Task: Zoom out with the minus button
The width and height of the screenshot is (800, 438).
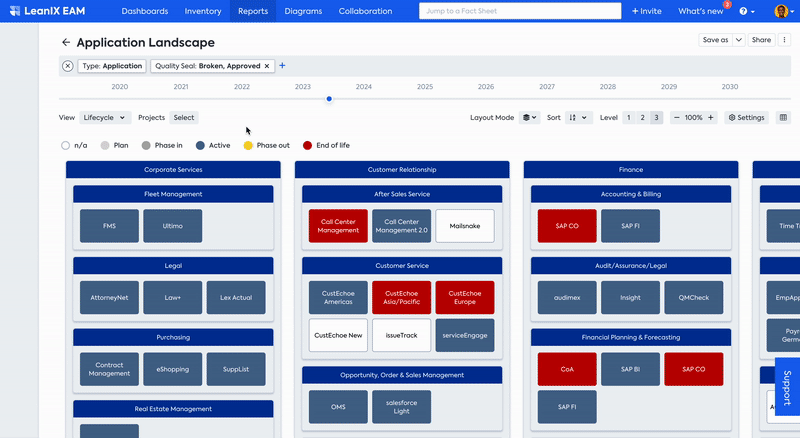Action: (677, 117)
